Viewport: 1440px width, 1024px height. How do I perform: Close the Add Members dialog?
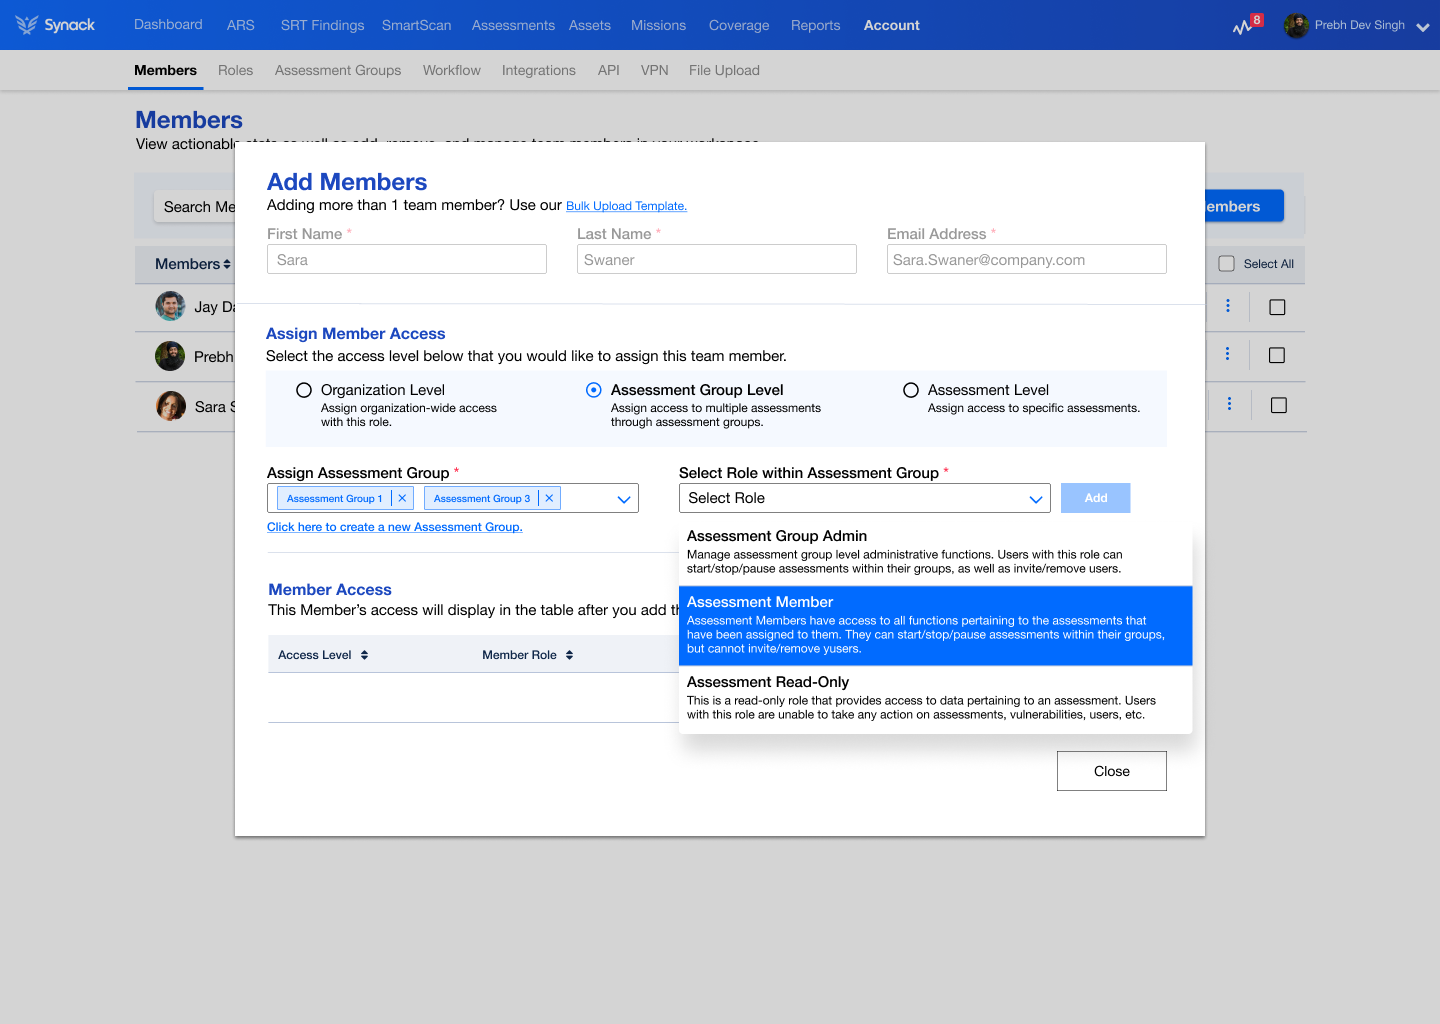point(1112,771)
